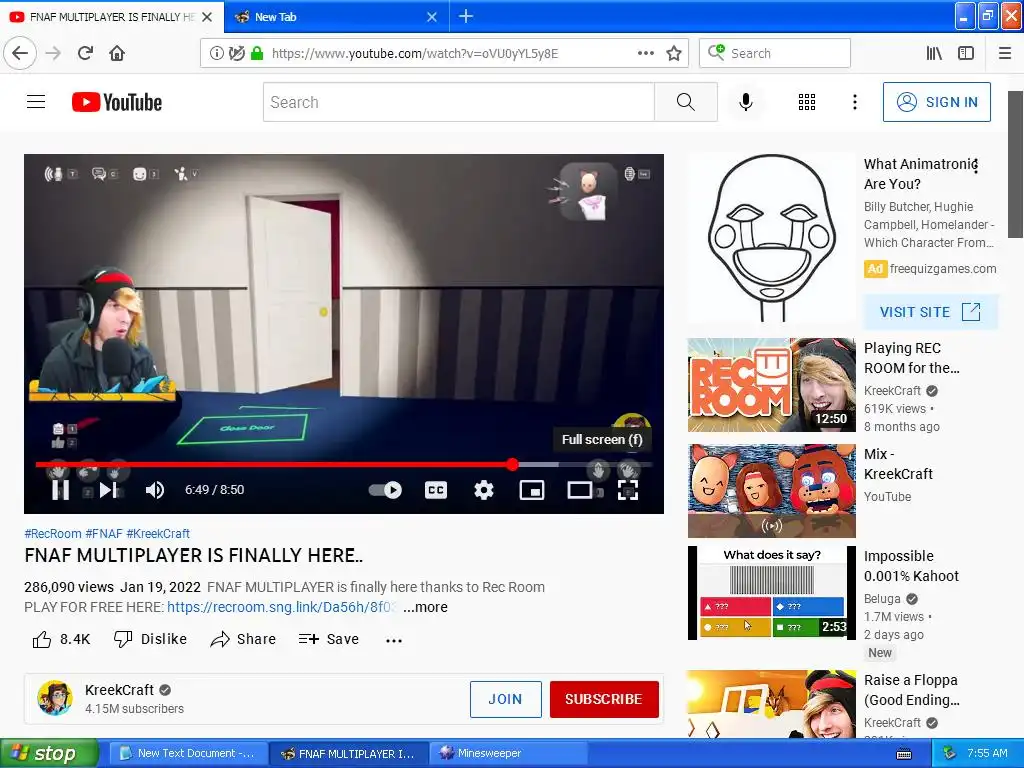Go to YouTube home via logo
1024x768 pixels.
pos(117,103)
